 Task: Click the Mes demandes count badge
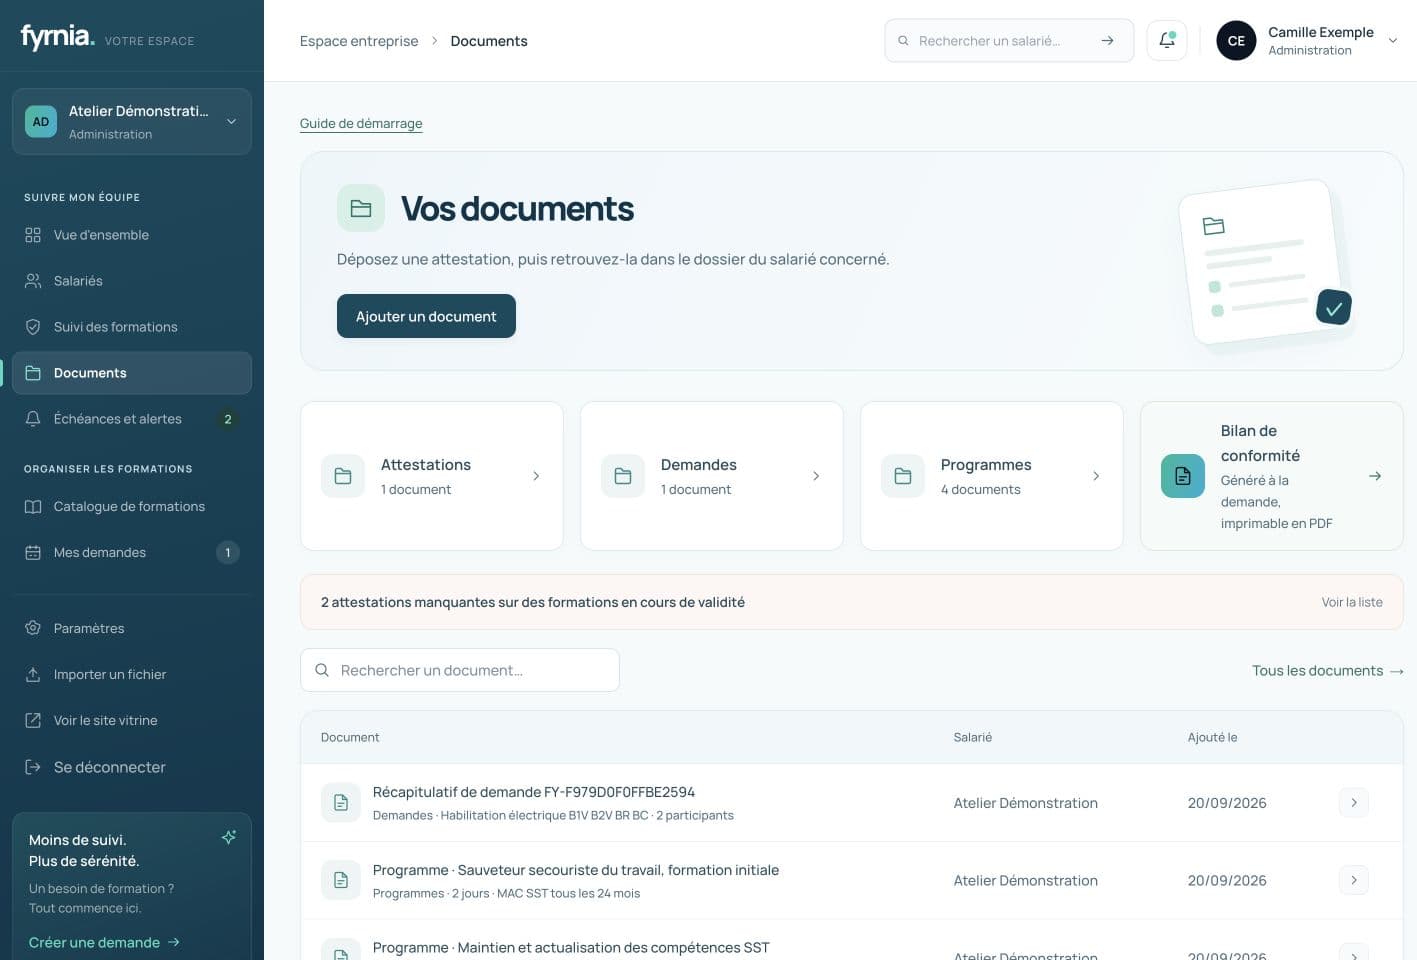[x=228, y=553]
